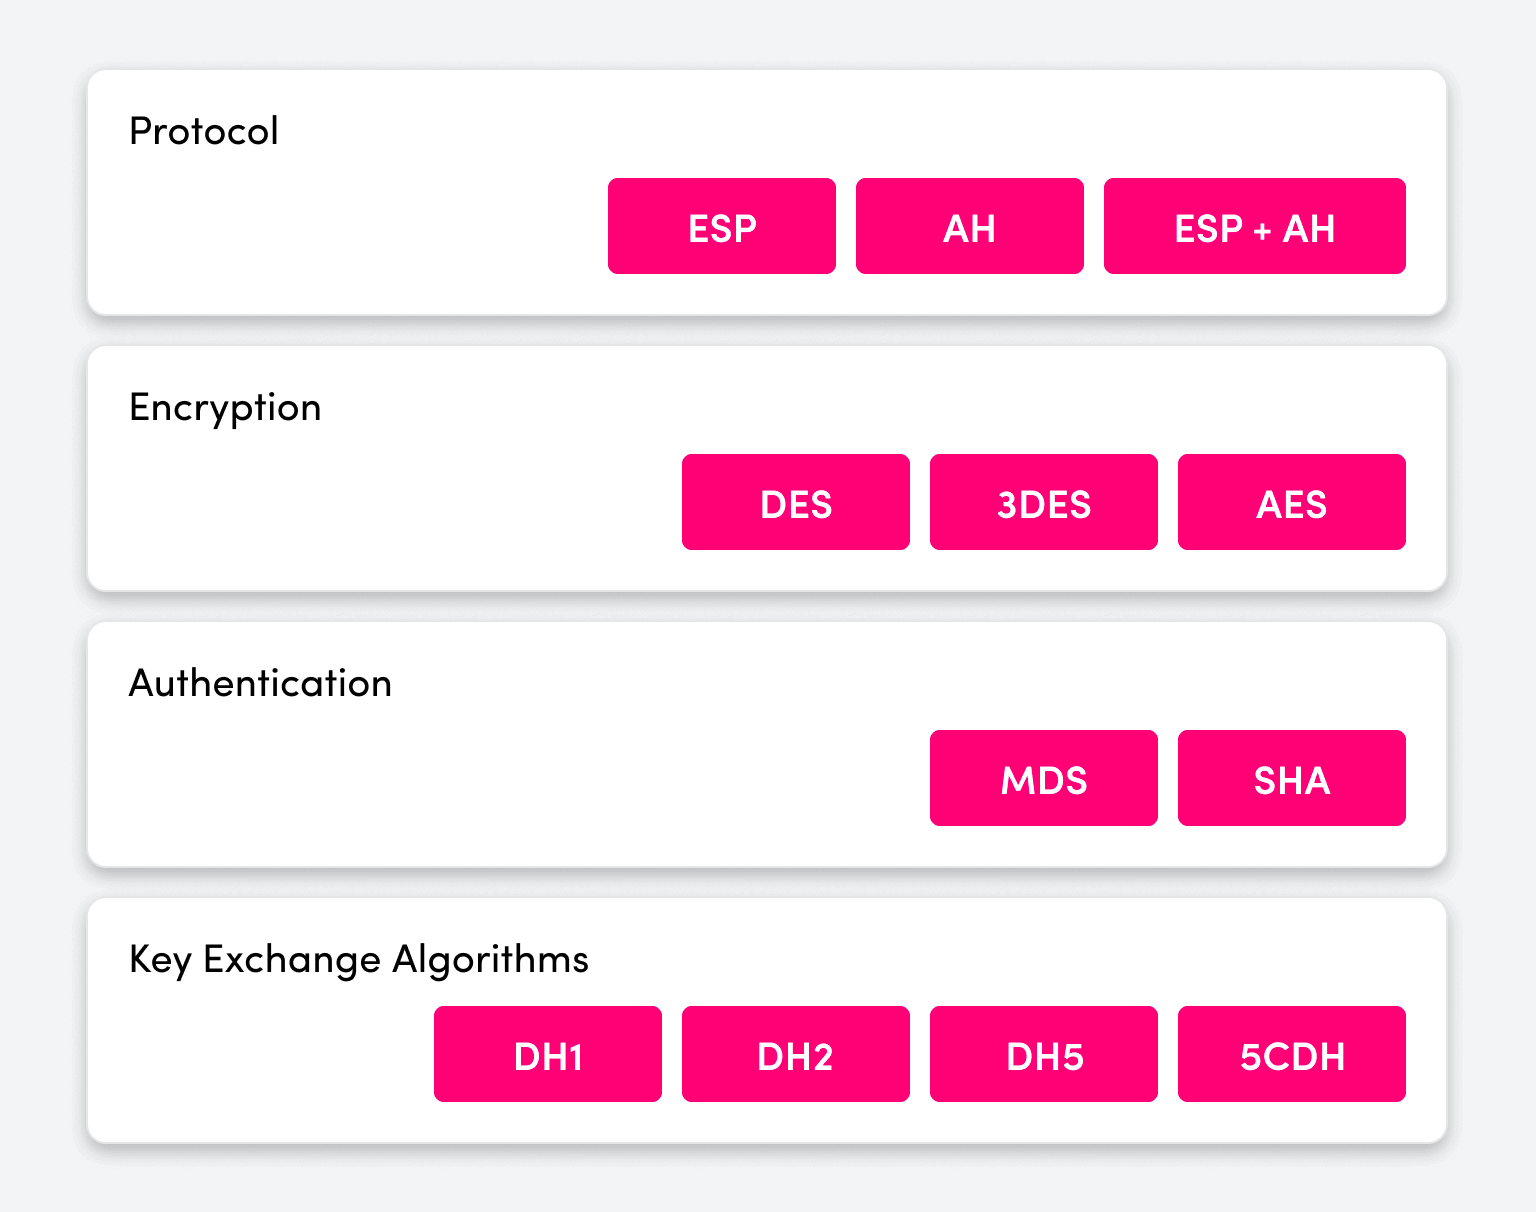Select the ESP protocol button
Image resolution: width=1536 pixels, height=1212 pixels.
(721, 226)
